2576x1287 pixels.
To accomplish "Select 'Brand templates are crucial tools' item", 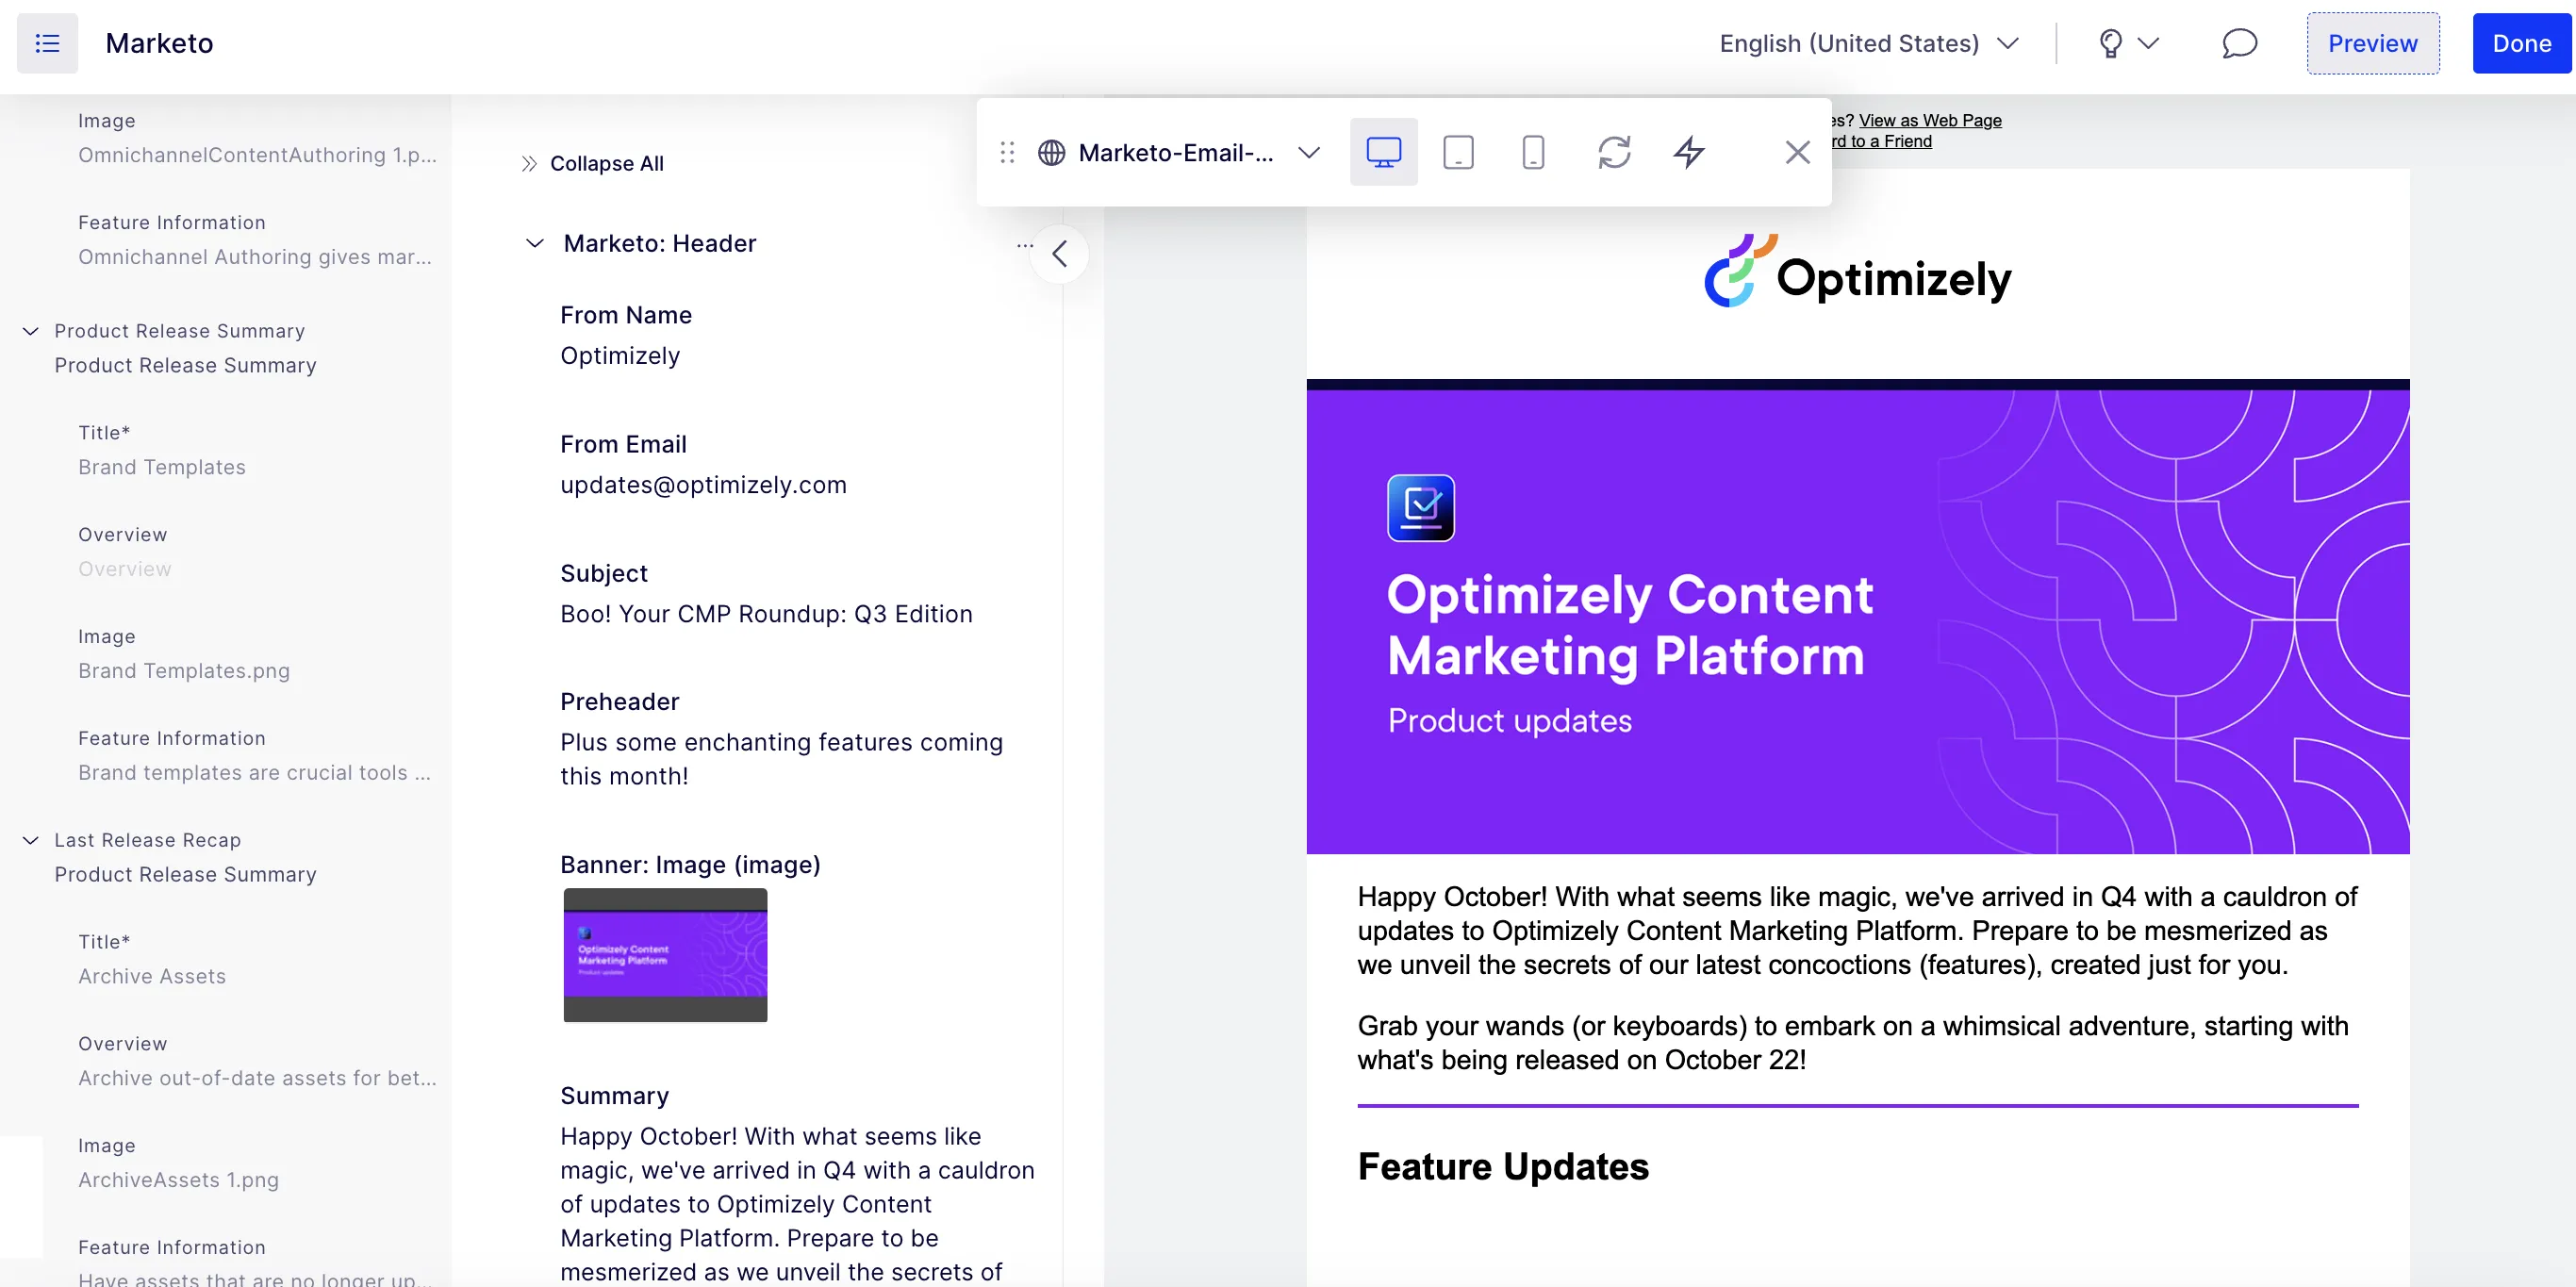I will click(x=254, y=773).
